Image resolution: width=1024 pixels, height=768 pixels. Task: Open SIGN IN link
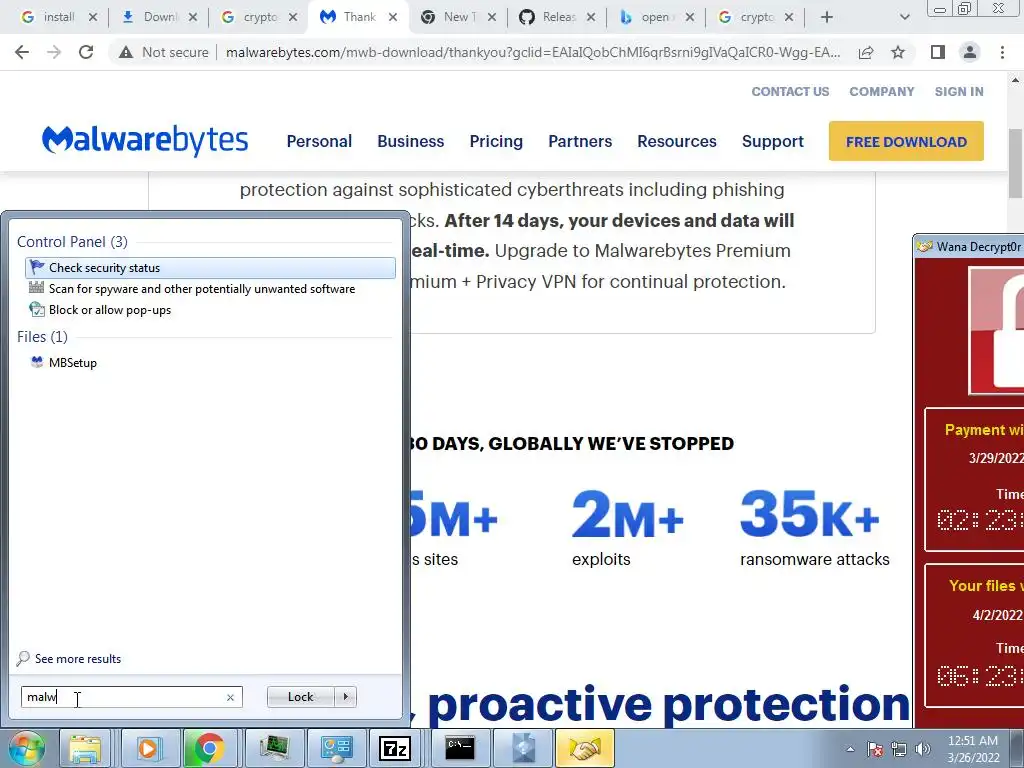point(959,91)
